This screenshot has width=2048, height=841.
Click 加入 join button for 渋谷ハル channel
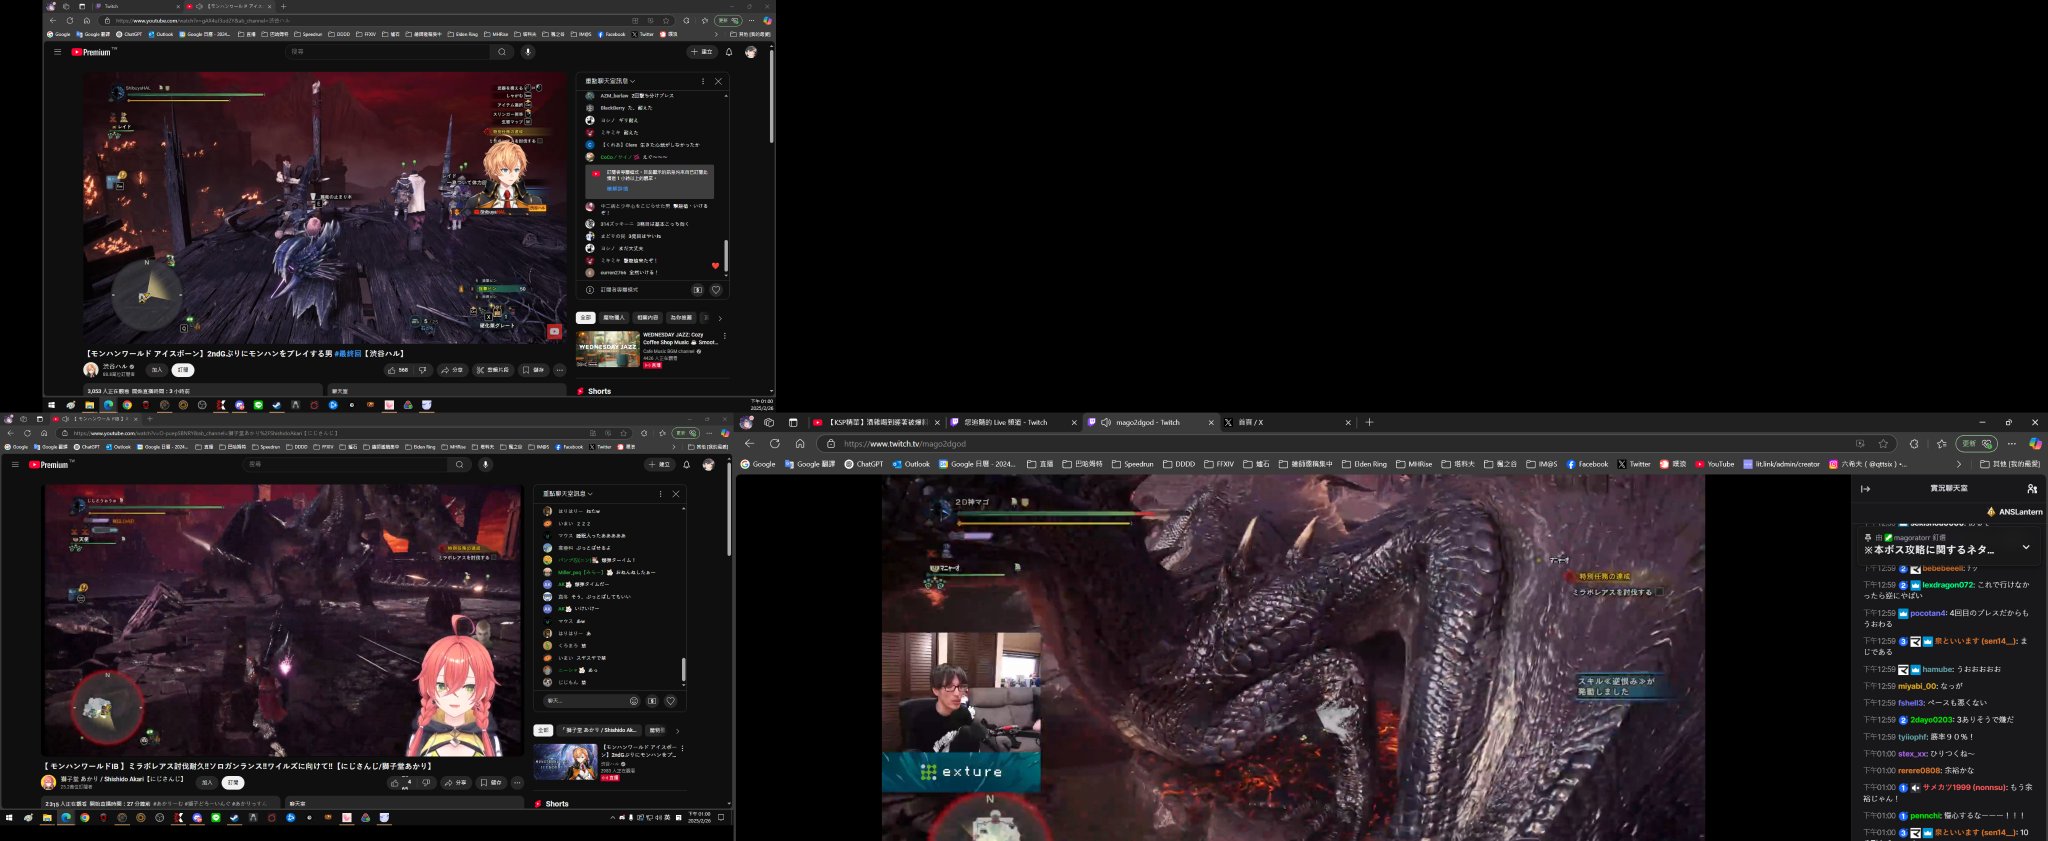157,370
